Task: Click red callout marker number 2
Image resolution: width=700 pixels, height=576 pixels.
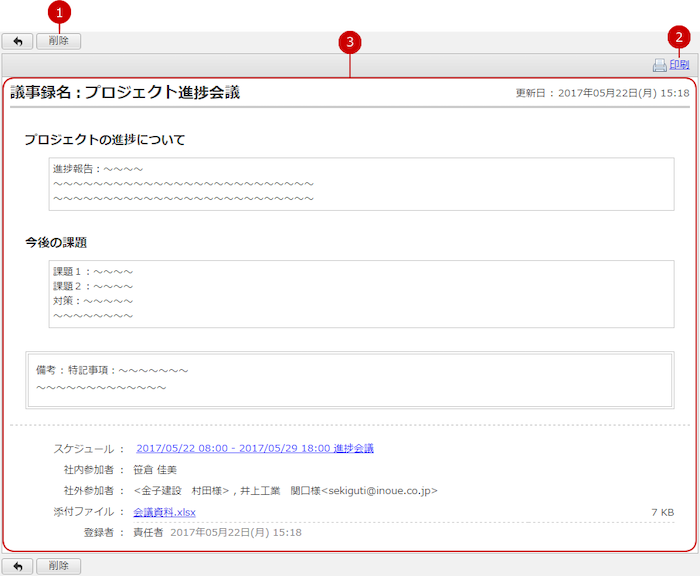Action: tap(679, 38)
